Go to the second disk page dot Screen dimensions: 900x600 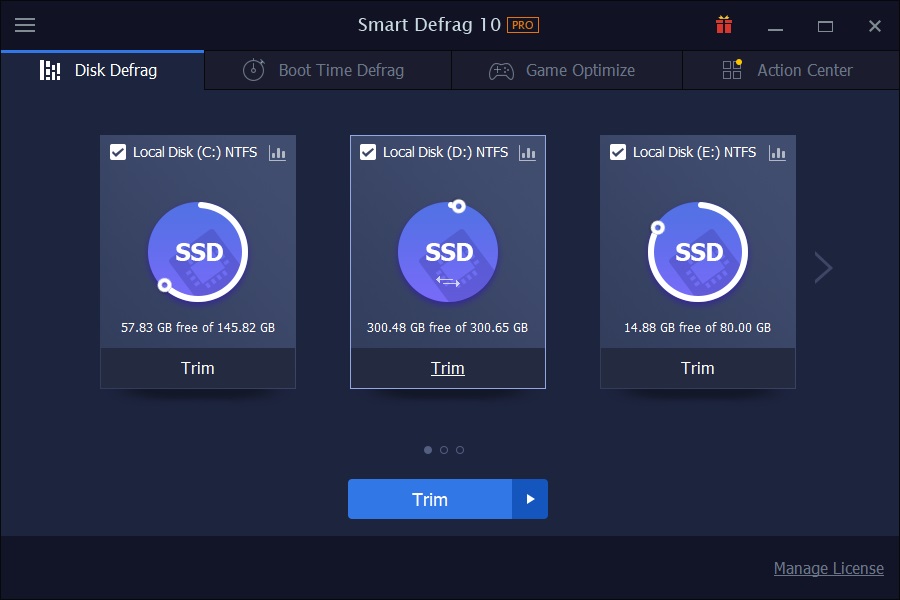[x=444, y=450]
